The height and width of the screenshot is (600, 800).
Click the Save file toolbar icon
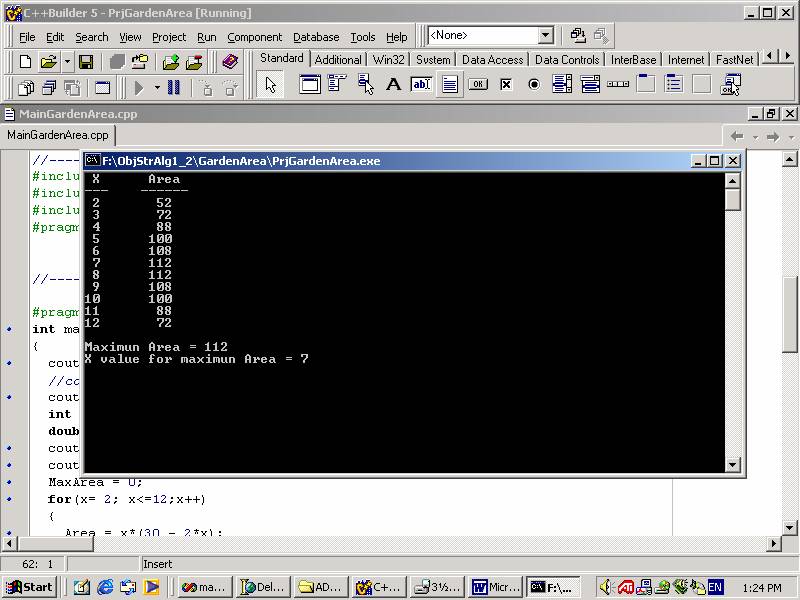[86, 62]
